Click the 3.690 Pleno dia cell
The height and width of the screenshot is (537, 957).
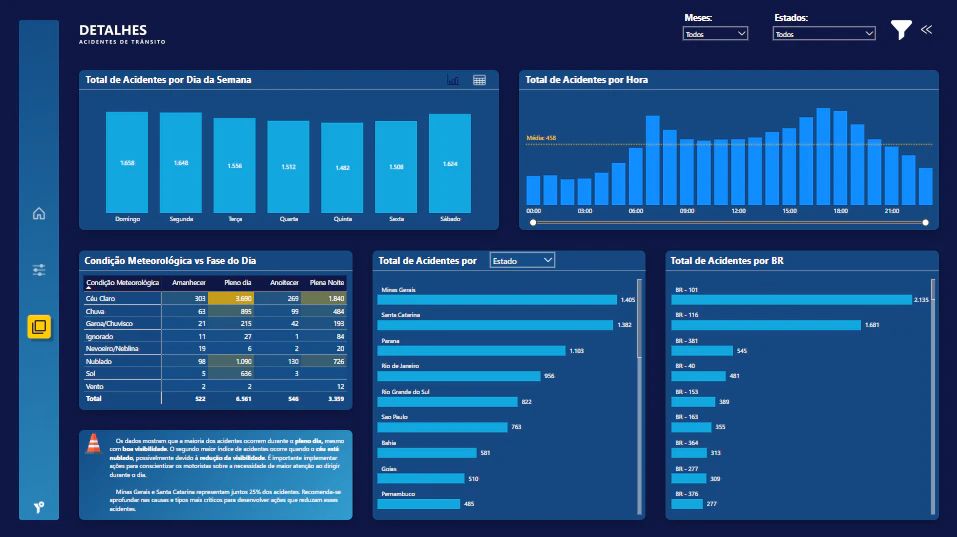[231, 298]
